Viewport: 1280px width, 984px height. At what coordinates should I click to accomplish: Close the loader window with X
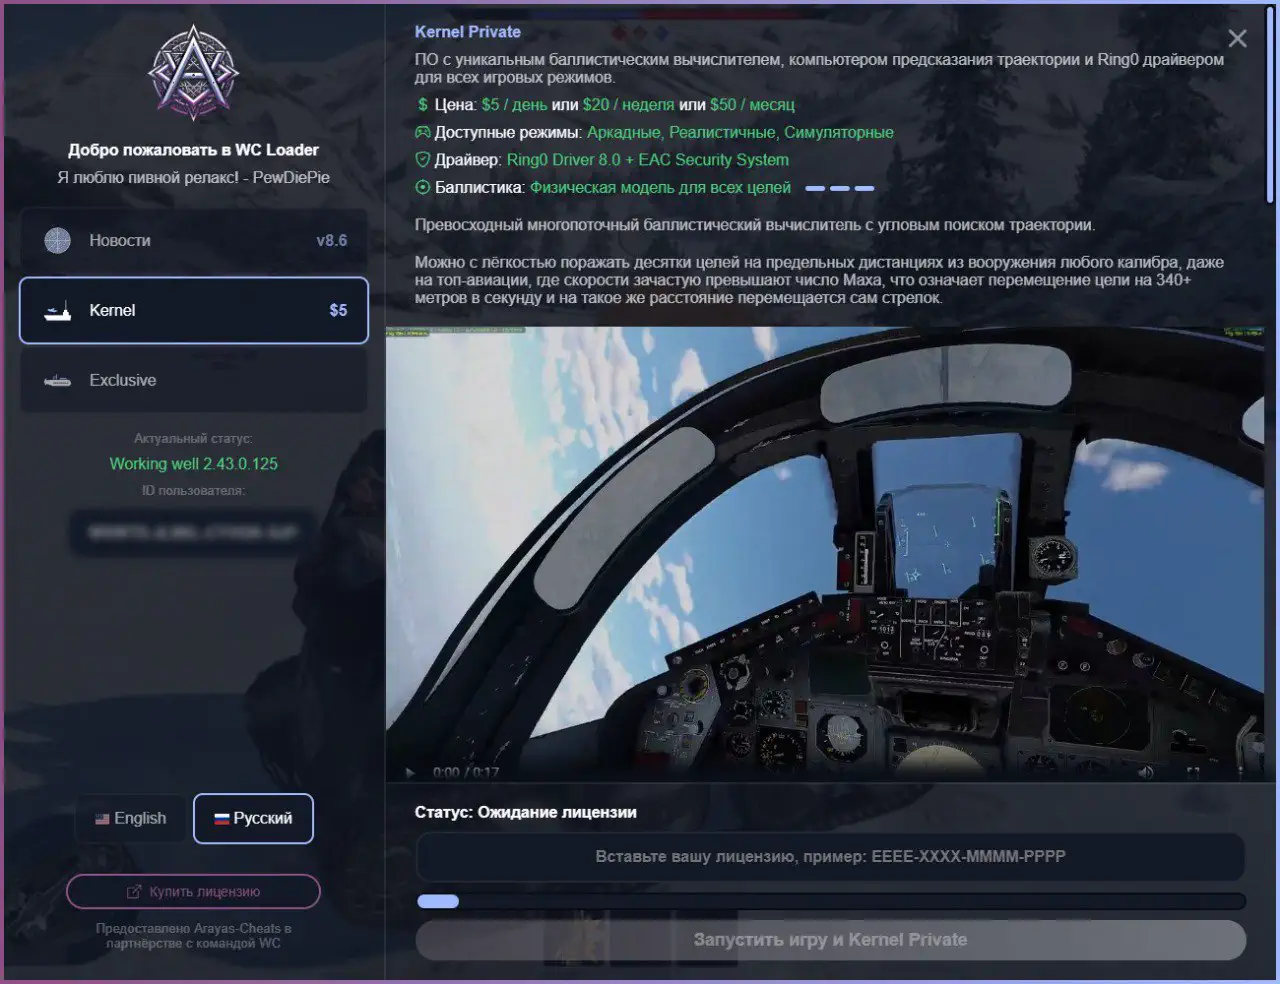point(1237,38)
